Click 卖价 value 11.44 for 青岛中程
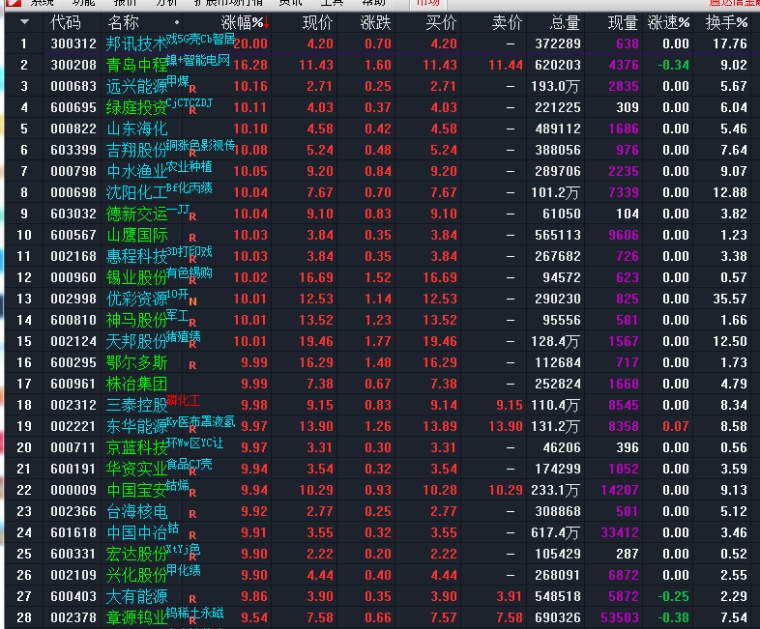 pos(506,65)
